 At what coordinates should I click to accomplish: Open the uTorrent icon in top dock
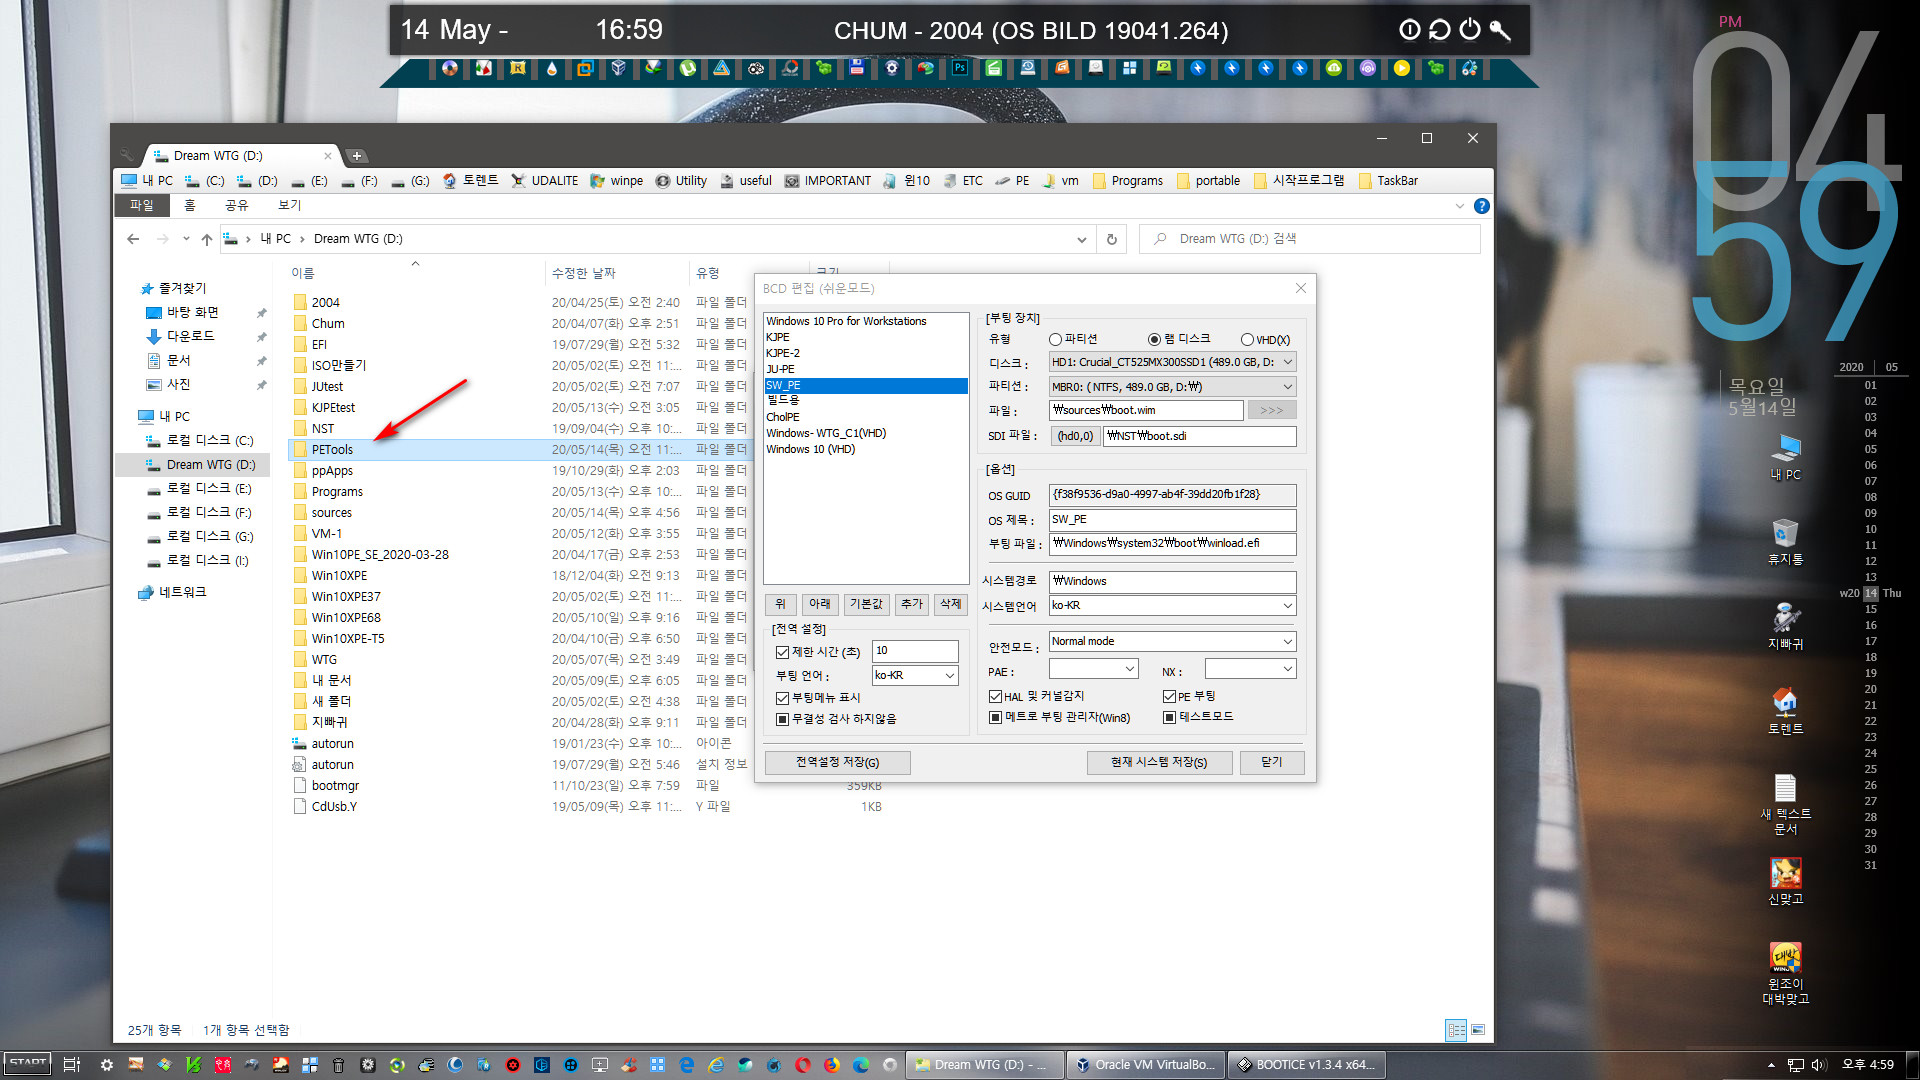click(688, 68)
